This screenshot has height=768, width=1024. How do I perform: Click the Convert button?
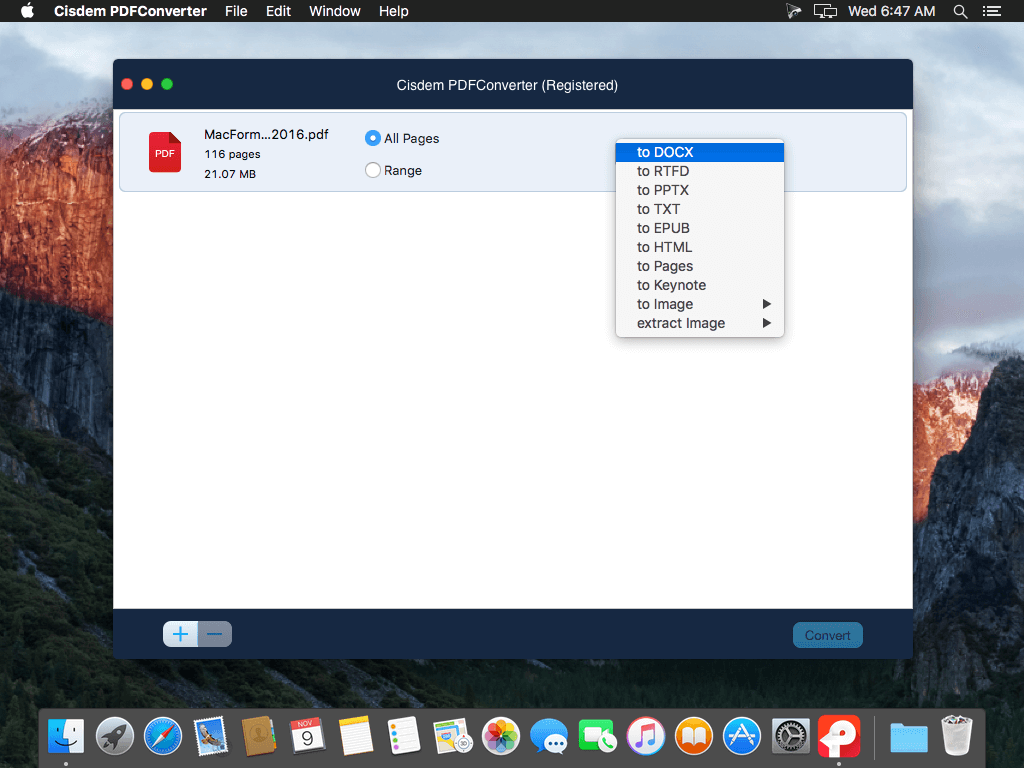click(827, 635)
